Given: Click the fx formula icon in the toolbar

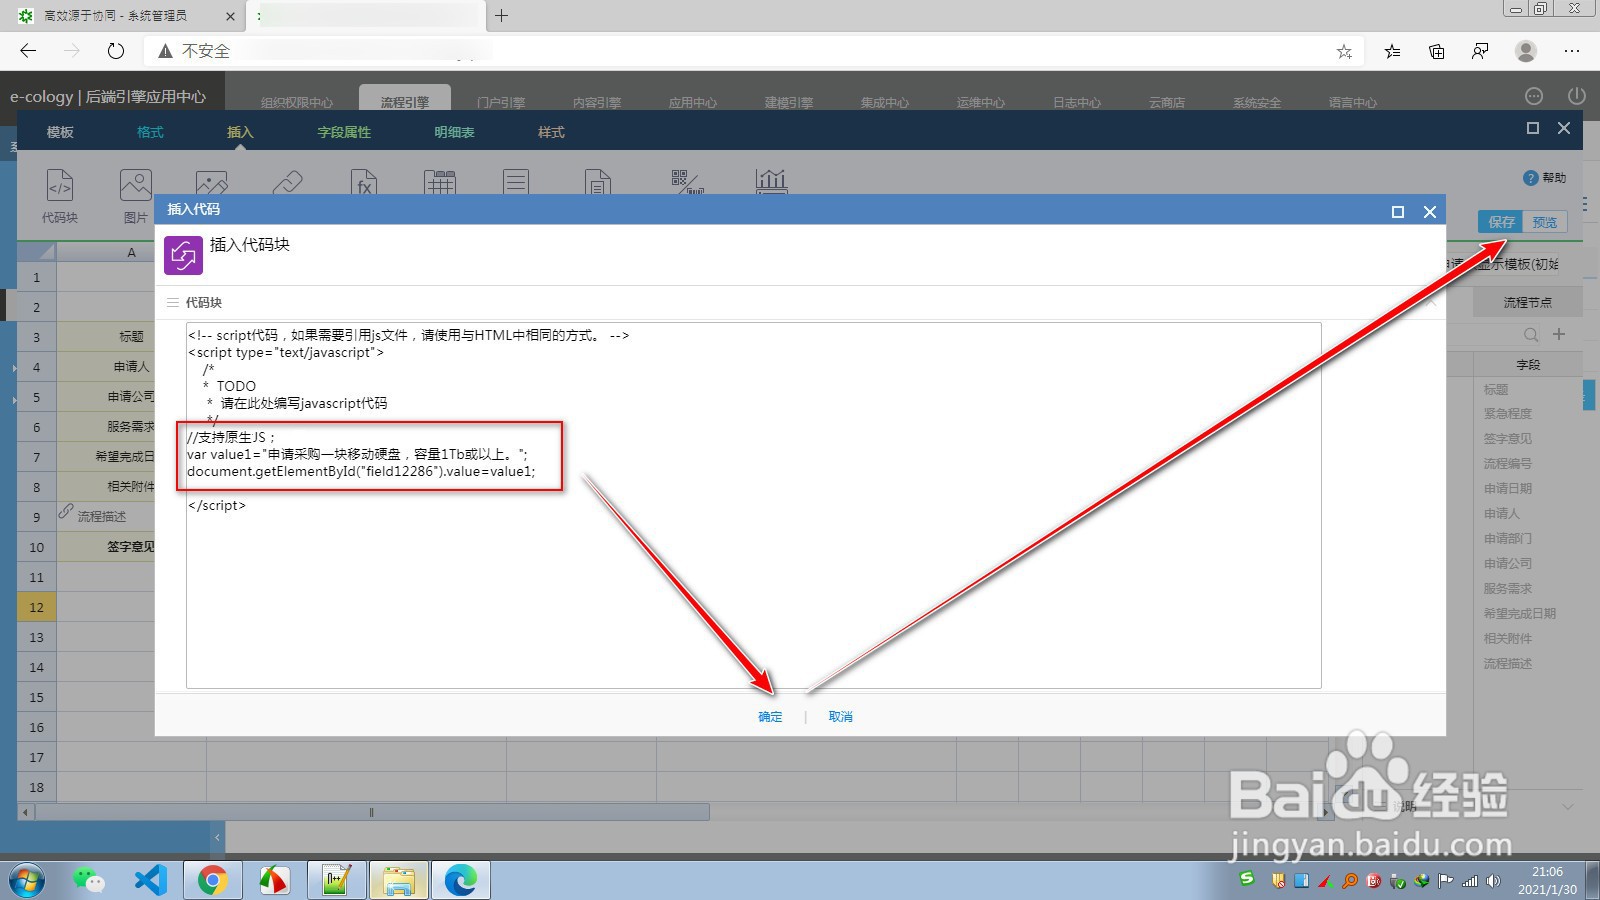Looking at the screenshot, I should pos(364,182).
